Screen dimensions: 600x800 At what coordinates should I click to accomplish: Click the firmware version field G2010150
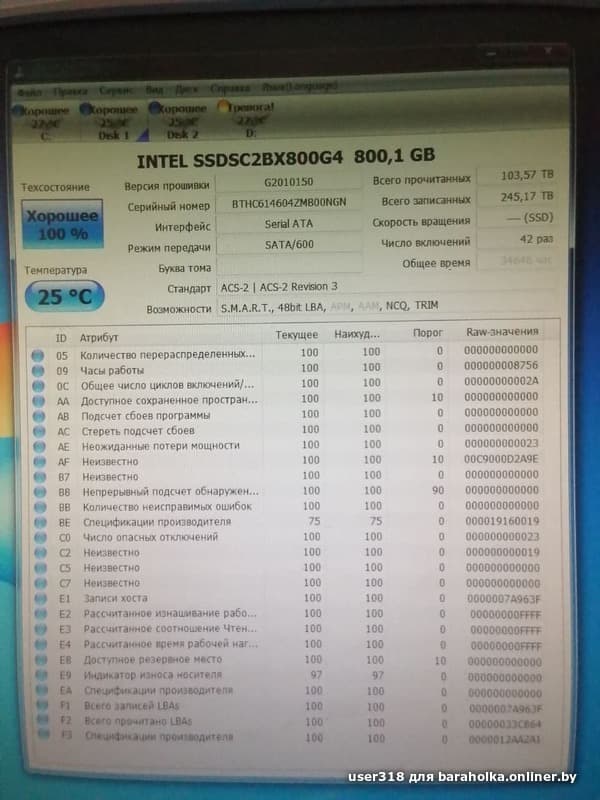[x=289, y=182]
